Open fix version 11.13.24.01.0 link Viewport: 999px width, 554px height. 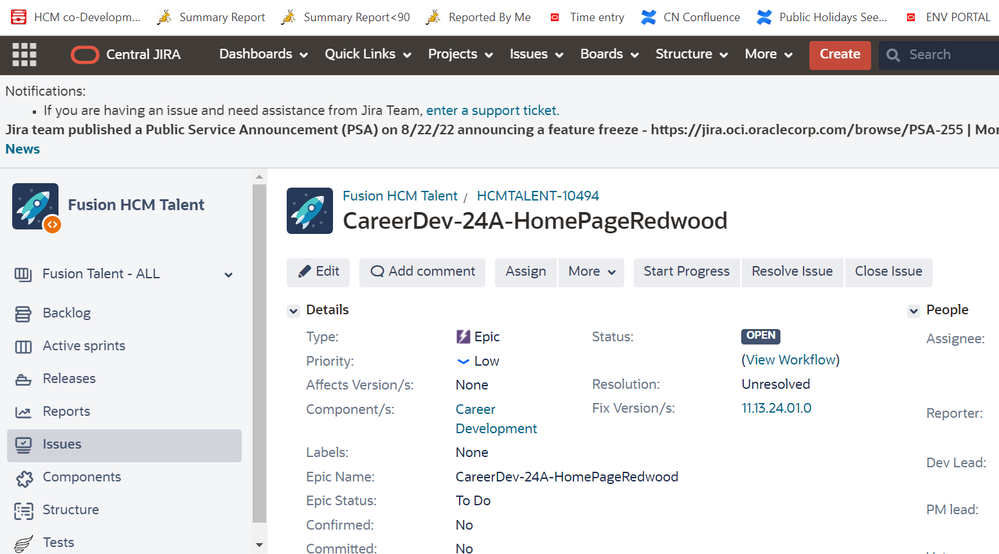(776, 408)
